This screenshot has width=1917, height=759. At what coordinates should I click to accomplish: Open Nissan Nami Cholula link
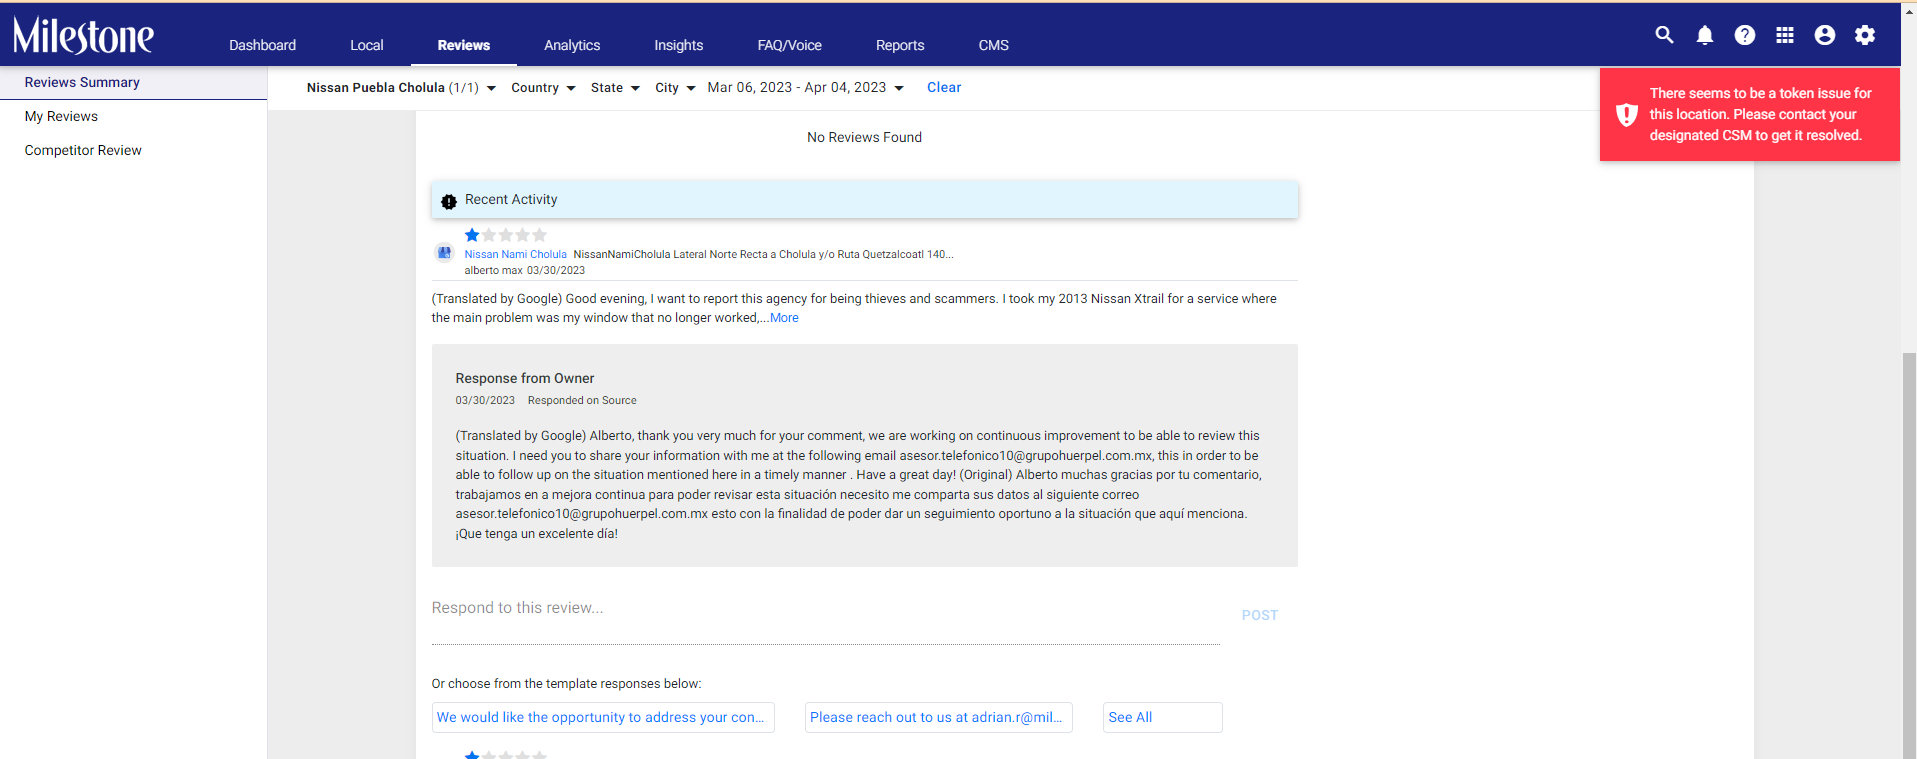click(515, 254)
